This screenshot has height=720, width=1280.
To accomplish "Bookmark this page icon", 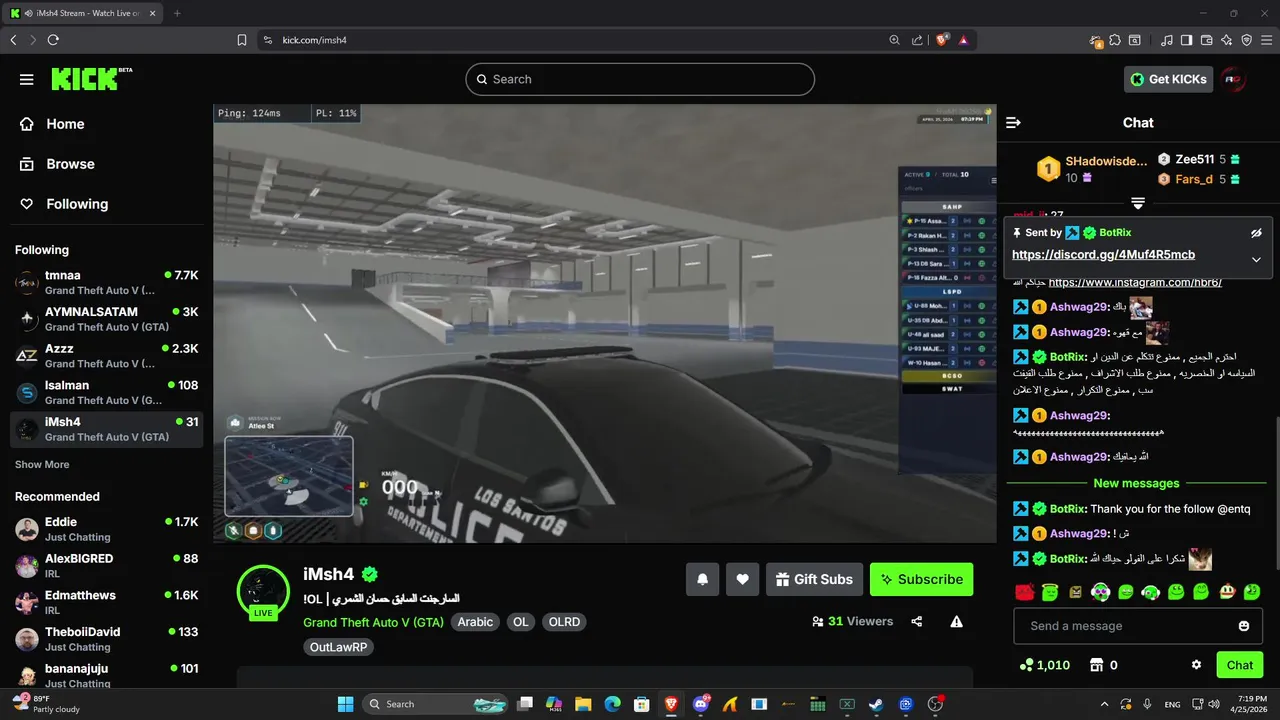I will pyautogui.click(x=242, y=40).
